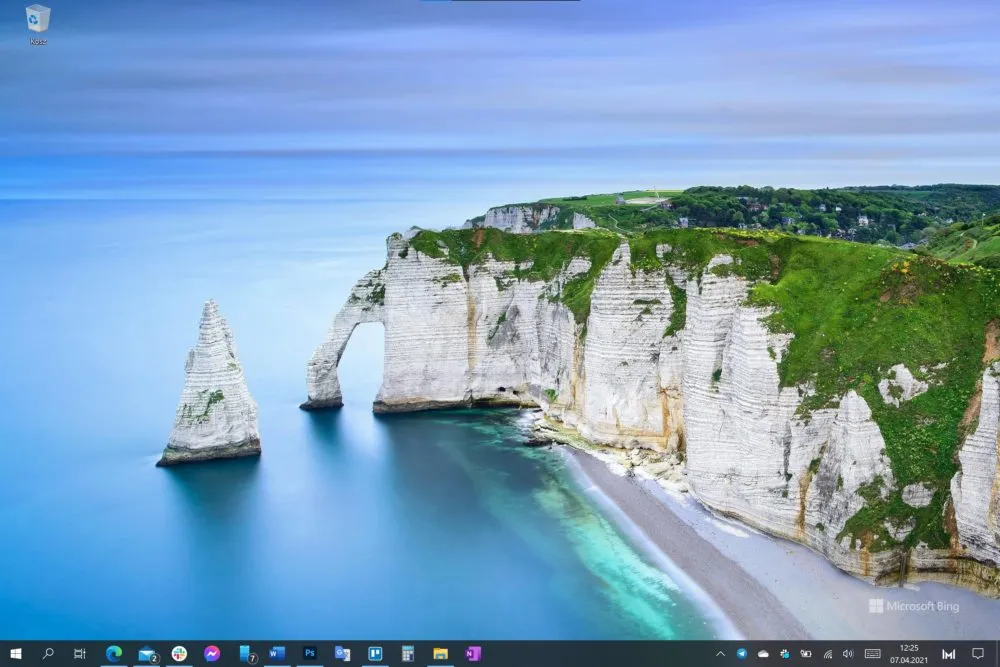
Task: Open Messenger from the taskbar
Action: click(x=212, y=654)
